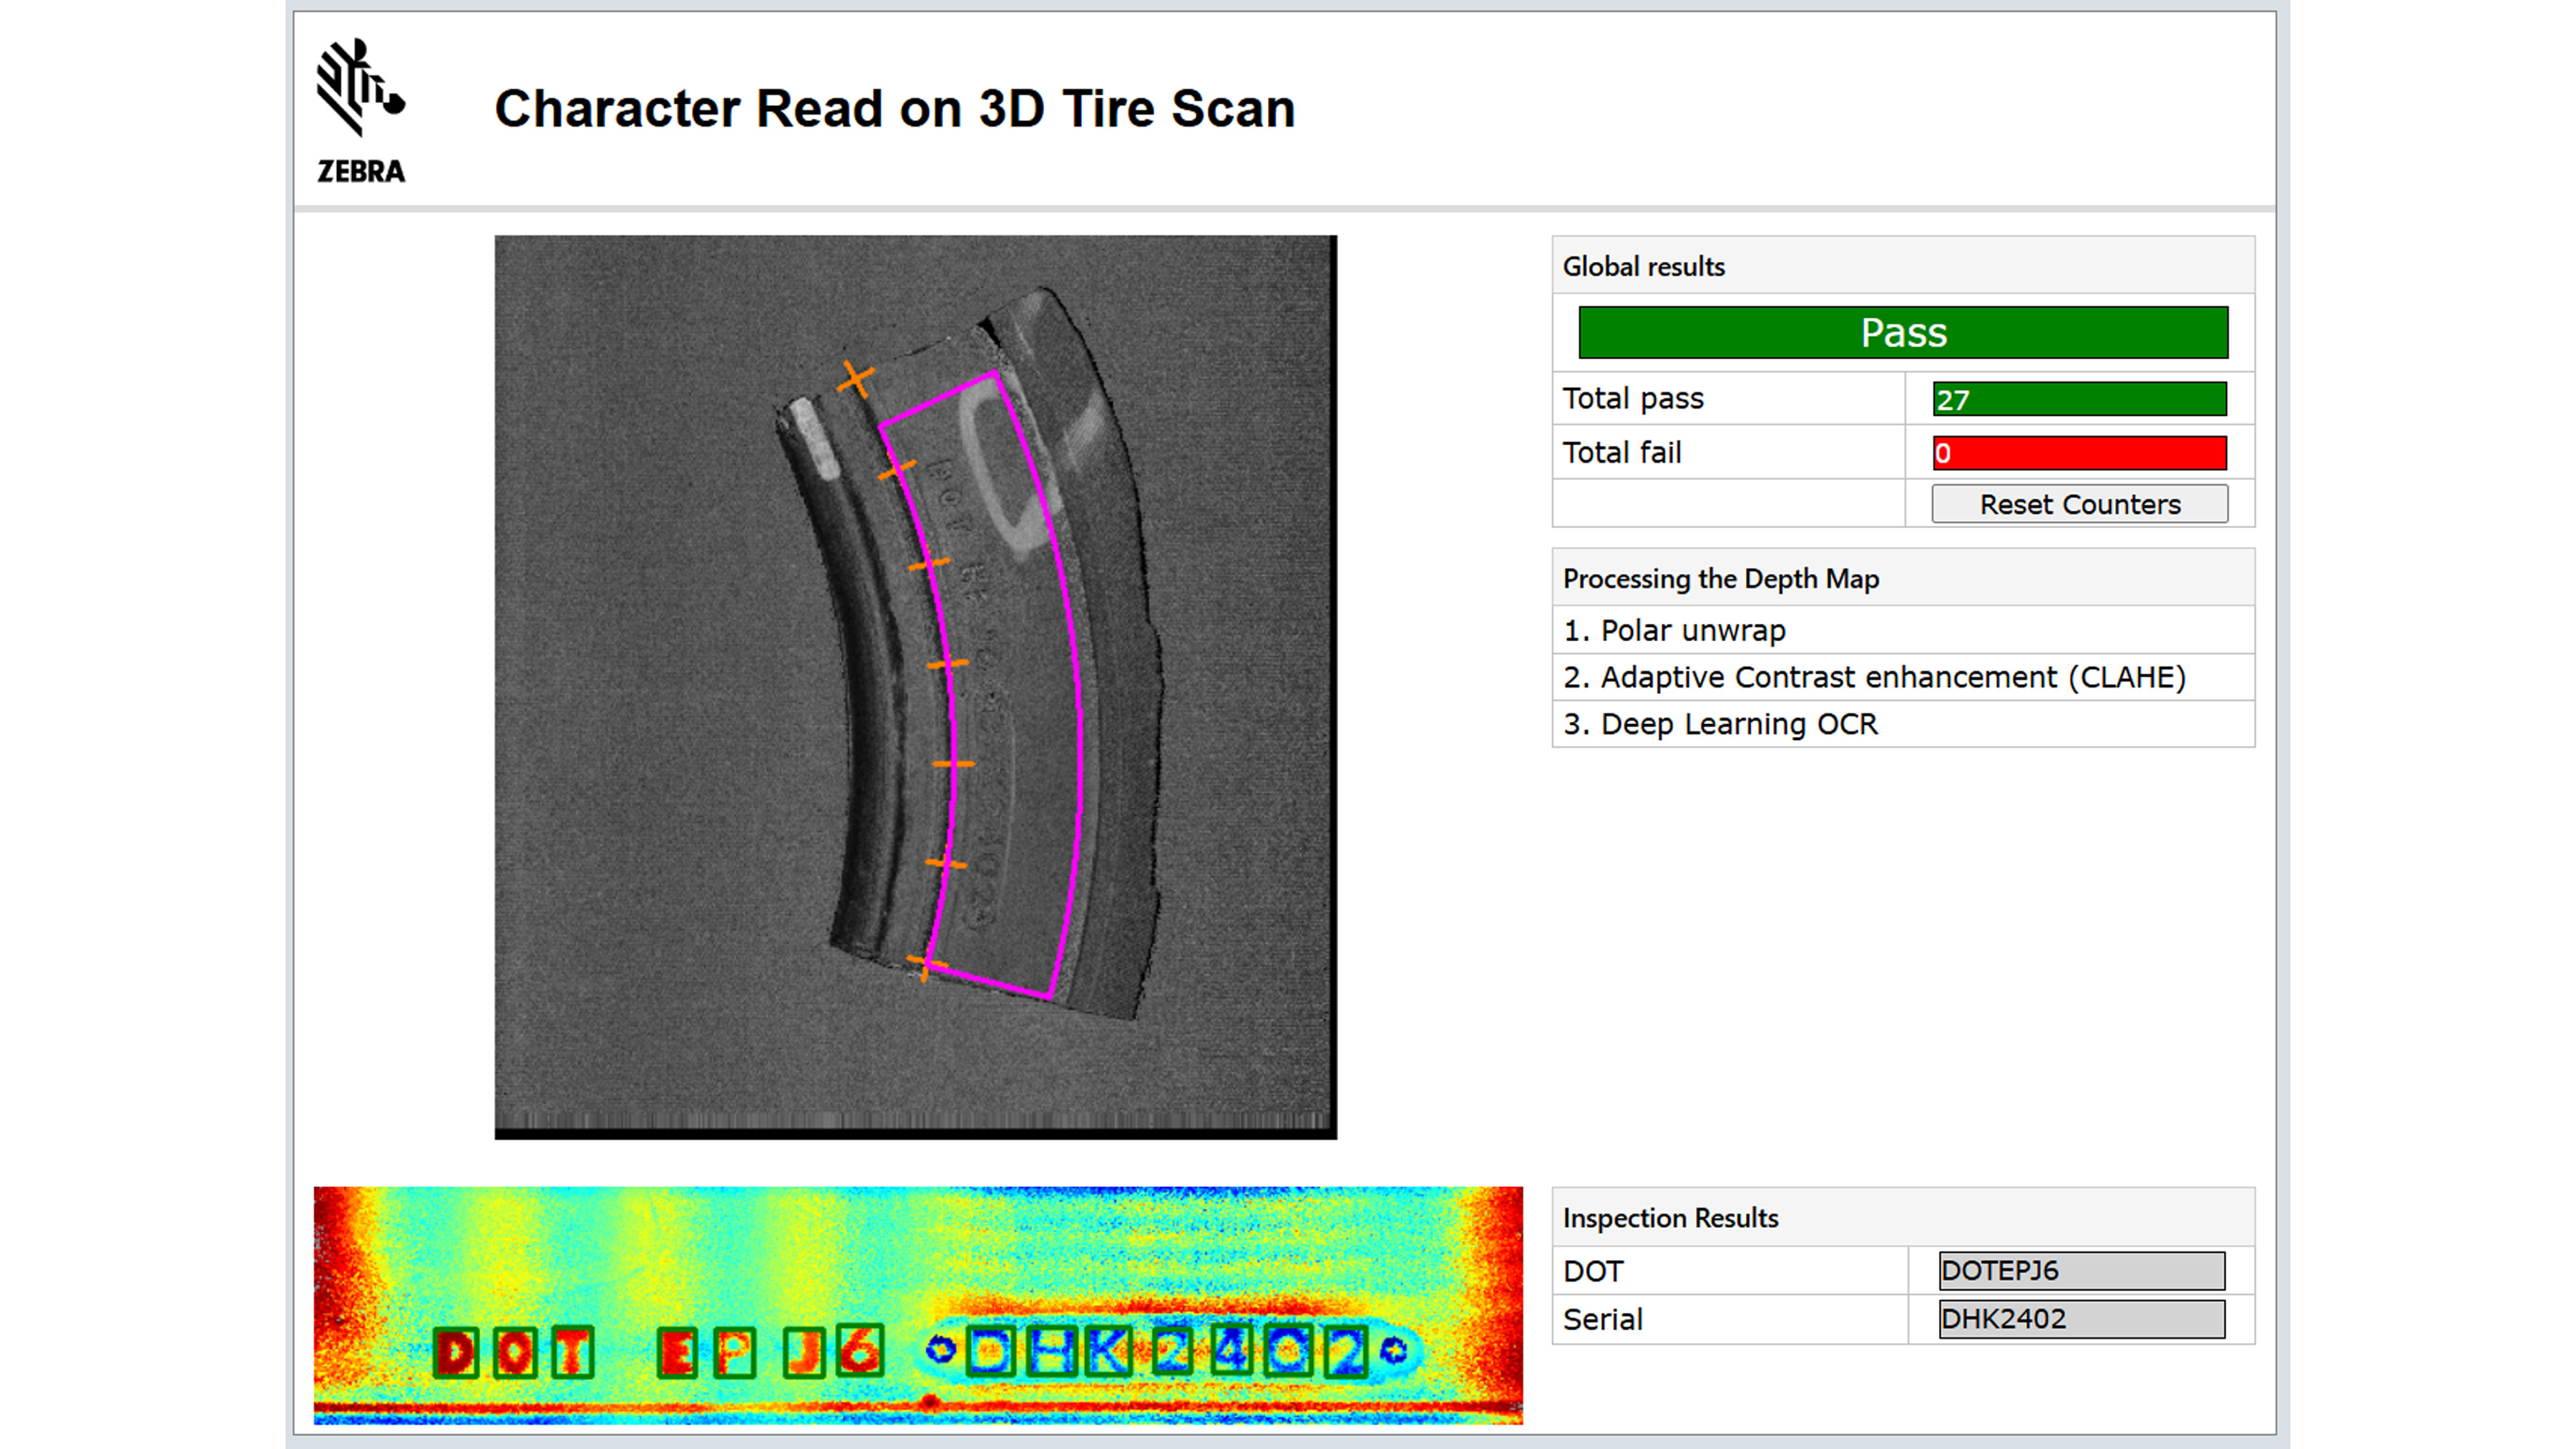2576x1449 pixels.
Task: Click the Processing the Depth Map header
Action: pos(1719,578)
